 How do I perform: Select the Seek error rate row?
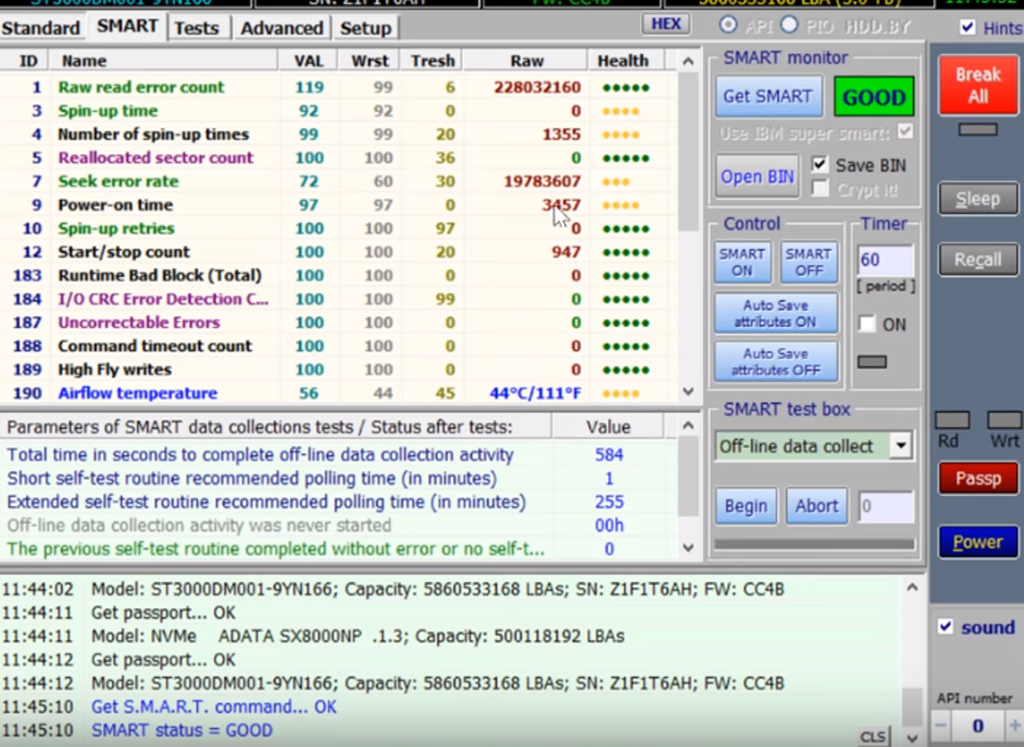tap(338, 181)
